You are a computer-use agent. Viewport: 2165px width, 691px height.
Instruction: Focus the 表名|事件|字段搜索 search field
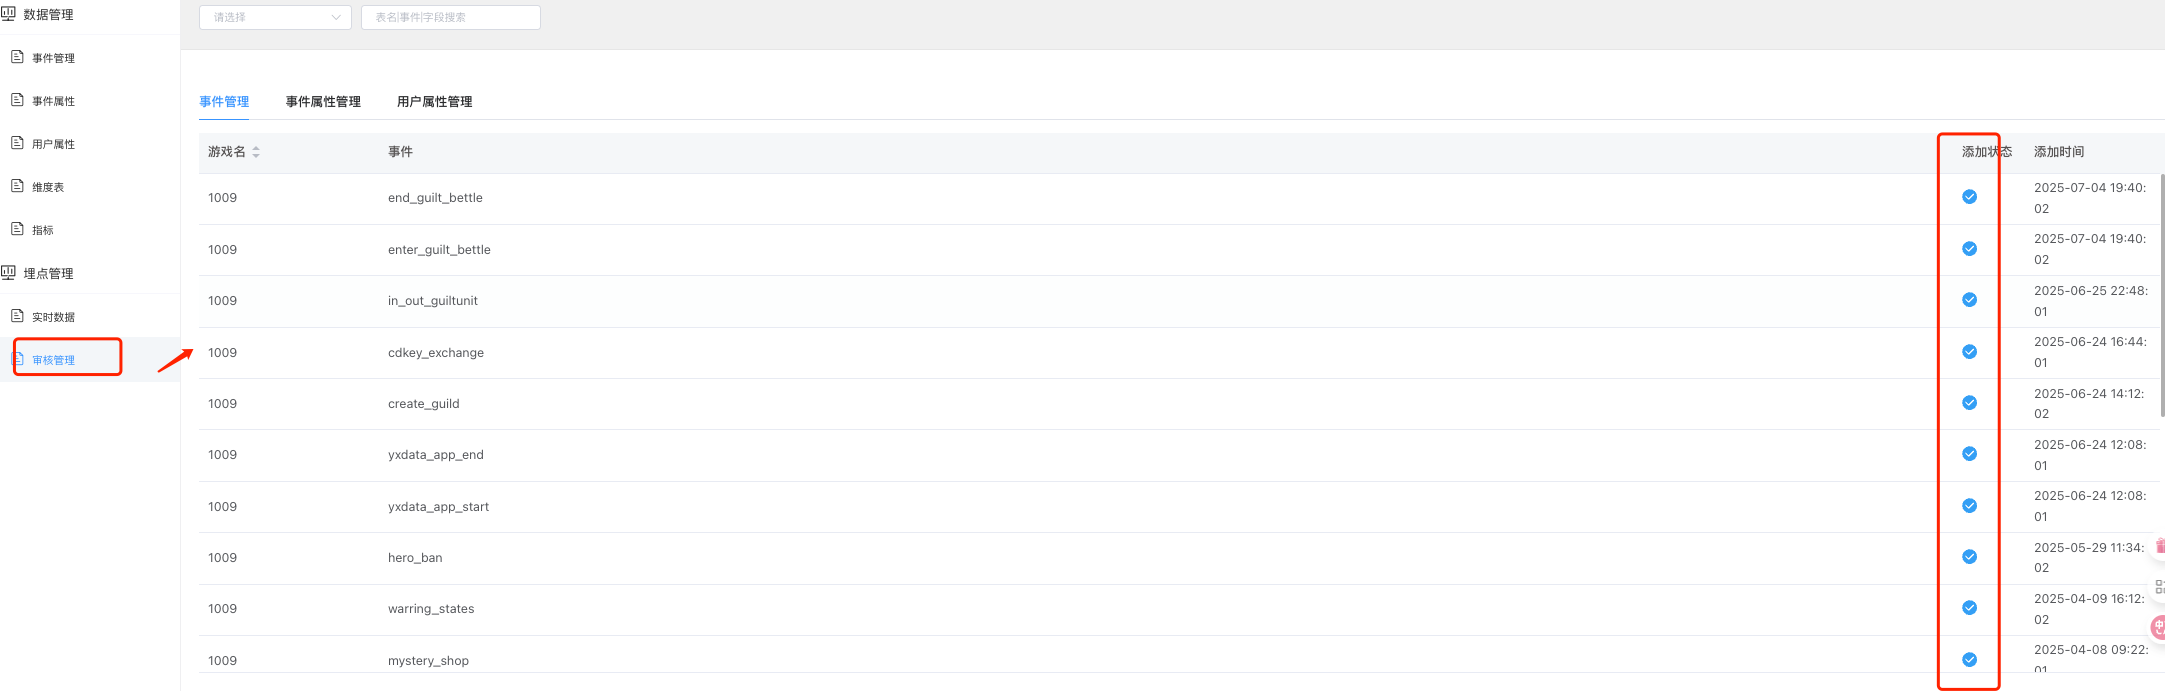click(x=450, y=17)
